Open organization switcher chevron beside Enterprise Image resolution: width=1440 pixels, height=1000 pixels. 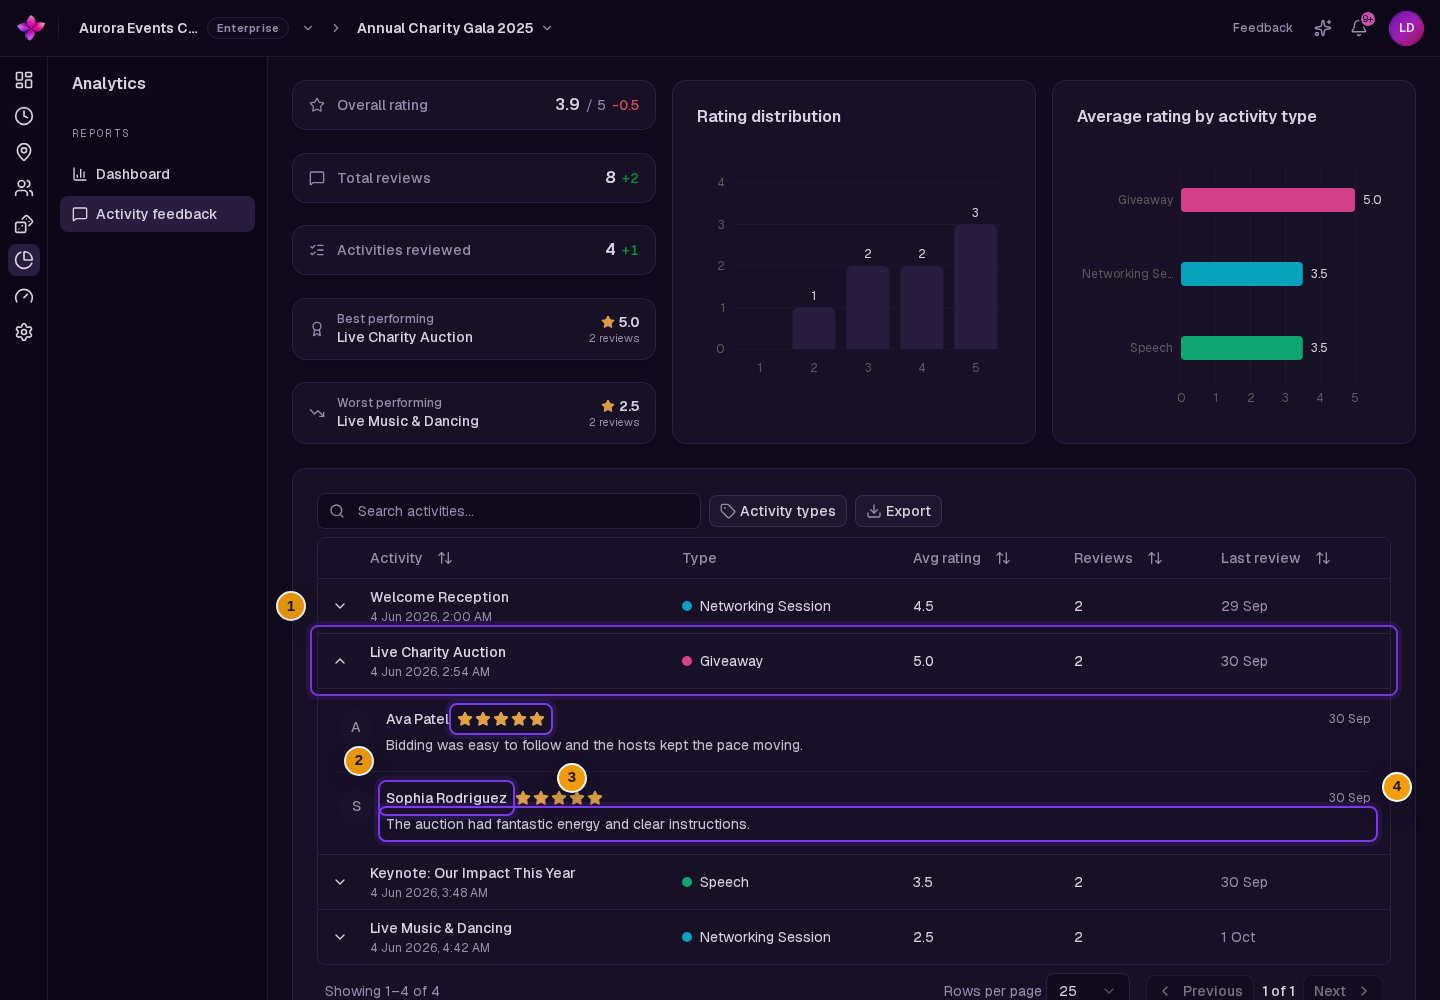(308, 28)
